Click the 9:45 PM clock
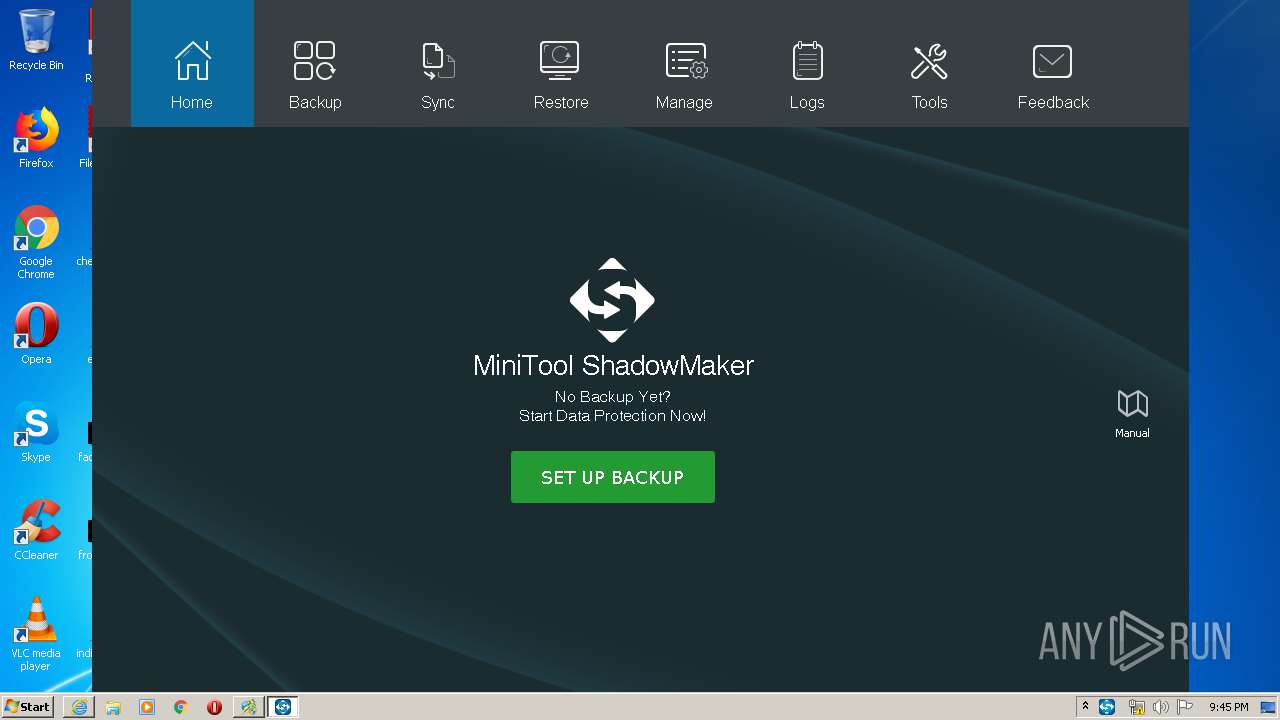Viewport: 1280px width, 720px height. pyautogui.click(x=1228, y=707)
